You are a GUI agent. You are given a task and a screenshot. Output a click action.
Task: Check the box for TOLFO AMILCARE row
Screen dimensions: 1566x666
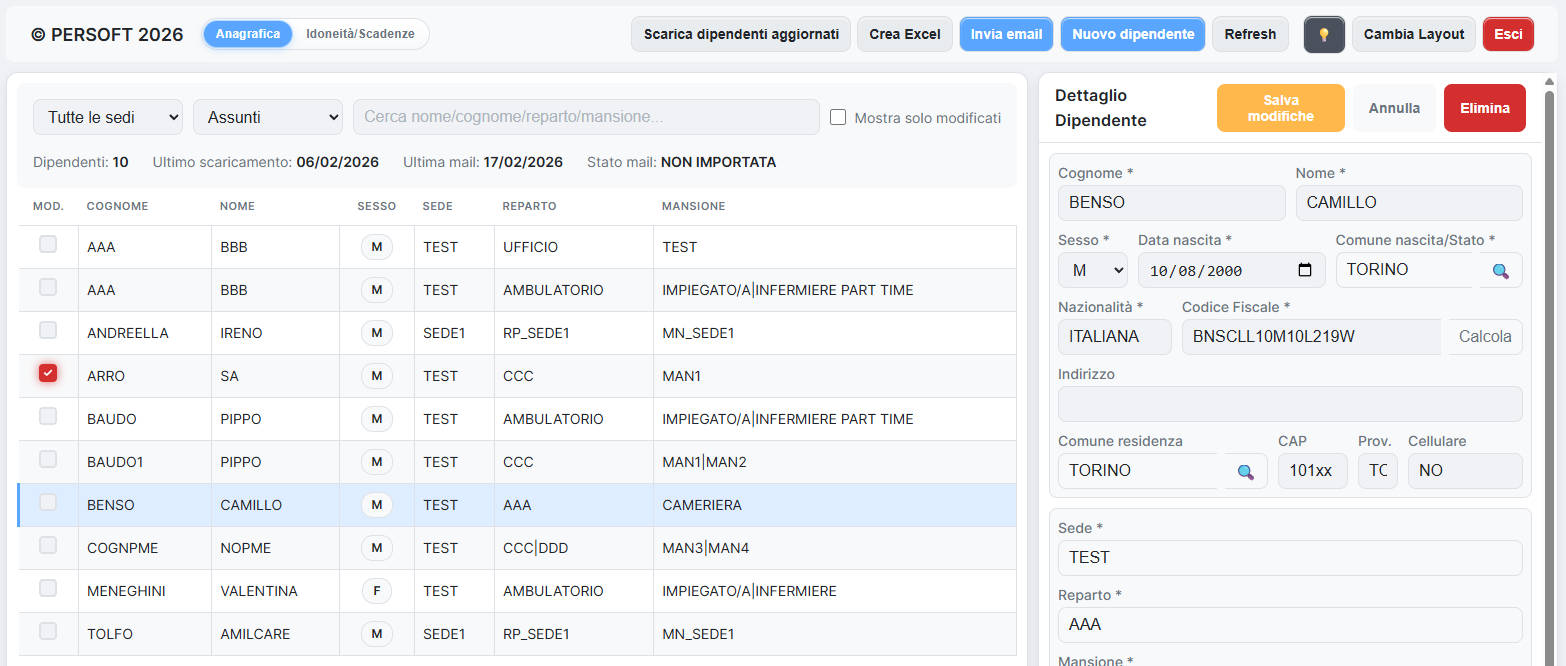[x=48, y=631]
